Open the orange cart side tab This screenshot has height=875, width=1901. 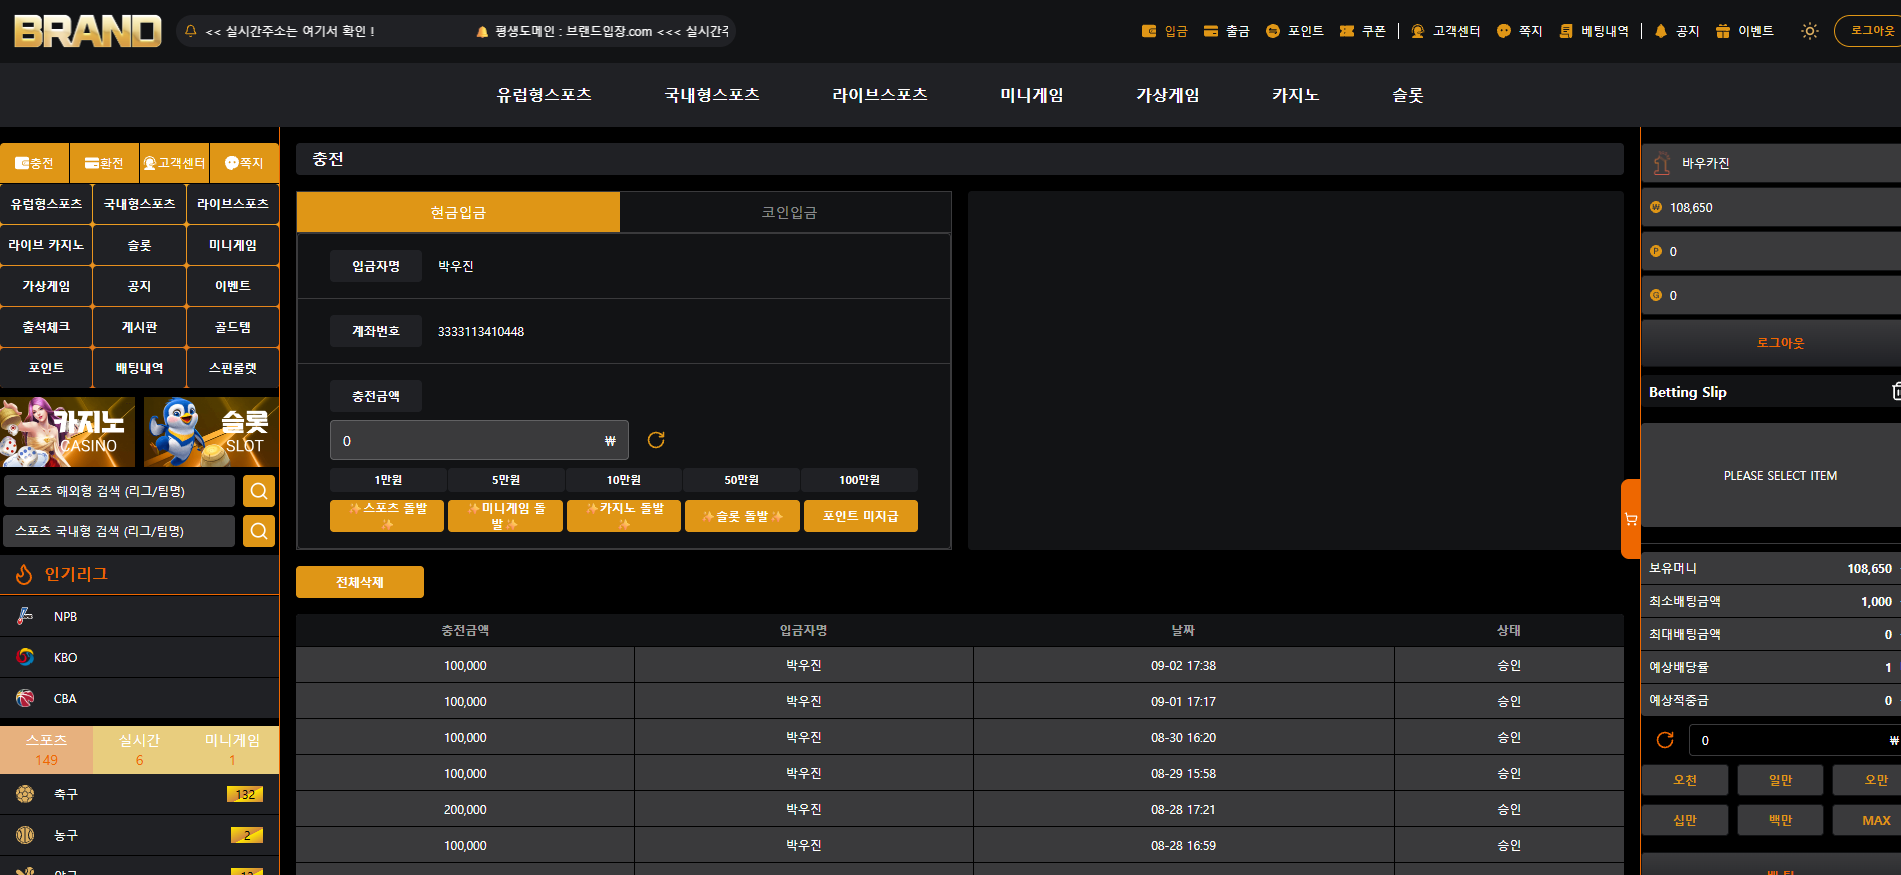click(1631, 519)
